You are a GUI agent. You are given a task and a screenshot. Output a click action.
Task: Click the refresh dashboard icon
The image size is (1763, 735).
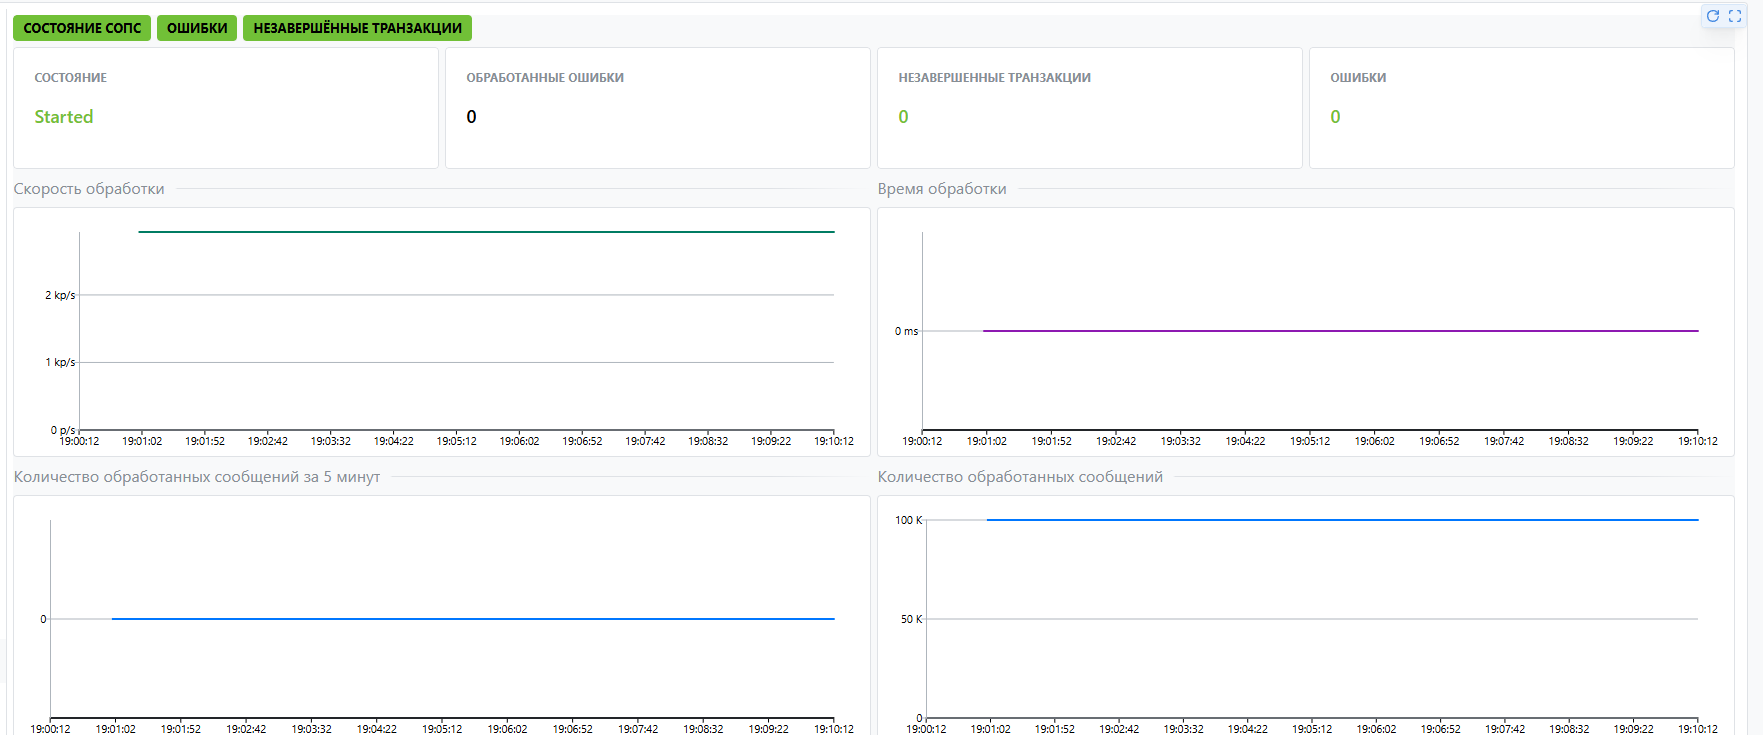point(1712,16)
